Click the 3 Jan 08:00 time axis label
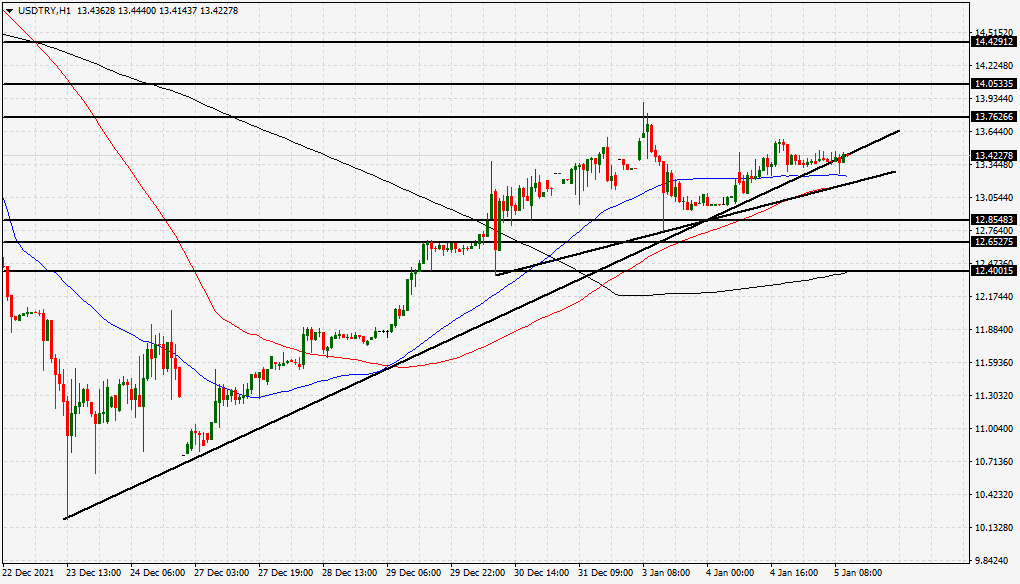 (667, 573)
